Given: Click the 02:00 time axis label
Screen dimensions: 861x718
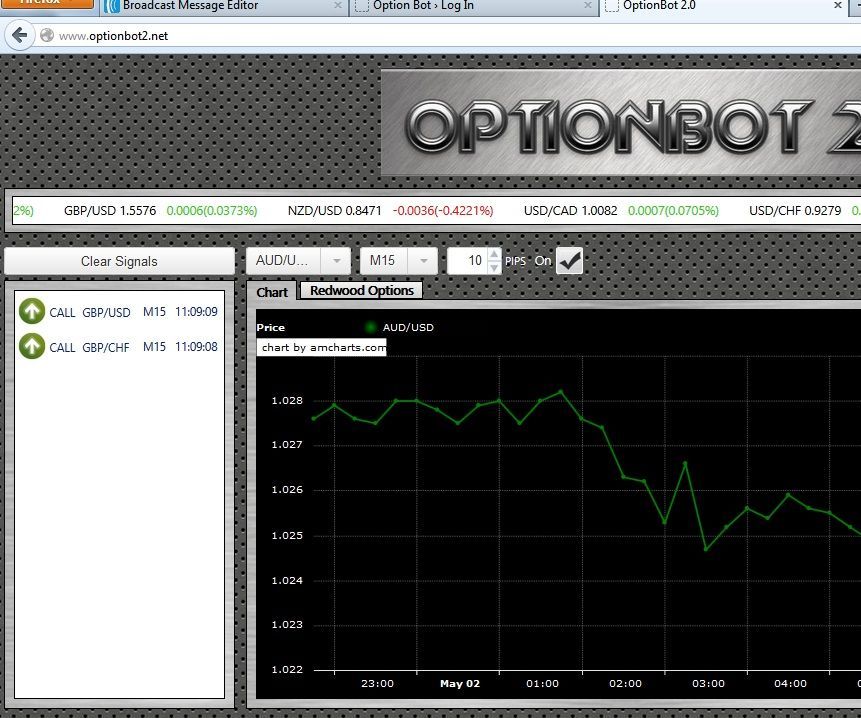Looking at the screenshot, I should pos(625,683).
